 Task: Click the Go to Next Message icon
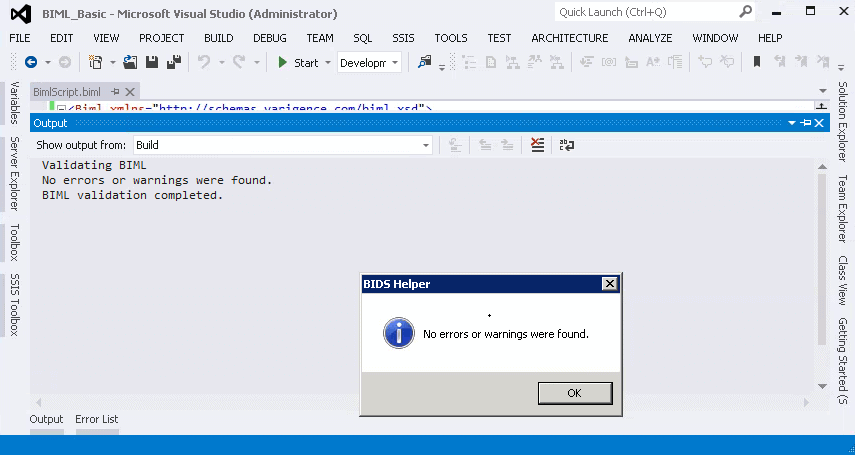(x=507, y=145)
